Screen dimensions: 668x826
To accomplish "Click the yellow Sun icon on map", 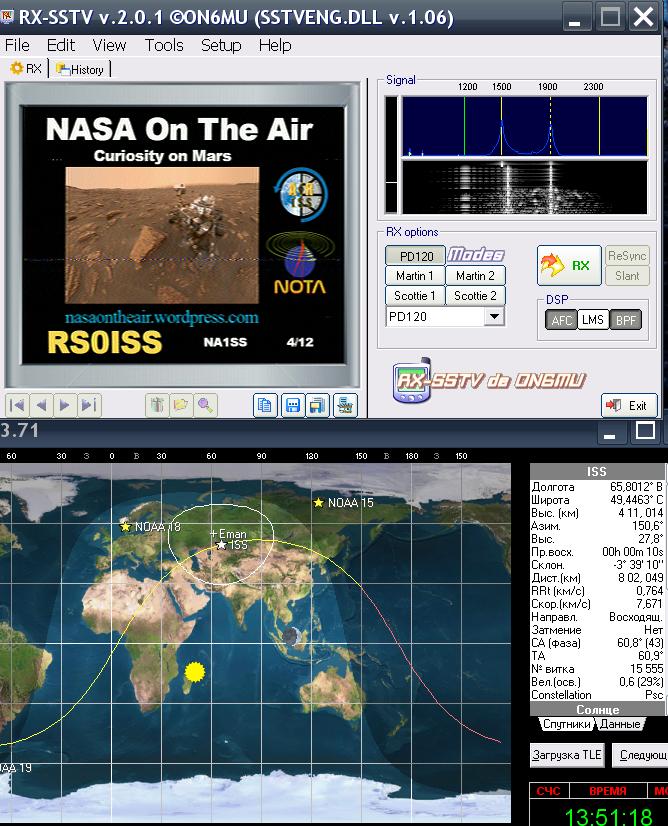I will (195, 672).
